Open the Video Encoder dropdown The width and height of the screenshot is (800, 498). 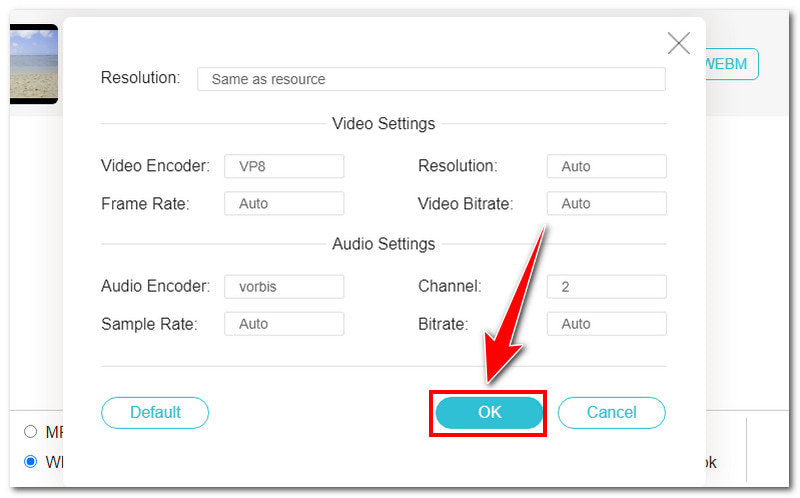pos(284,166)
